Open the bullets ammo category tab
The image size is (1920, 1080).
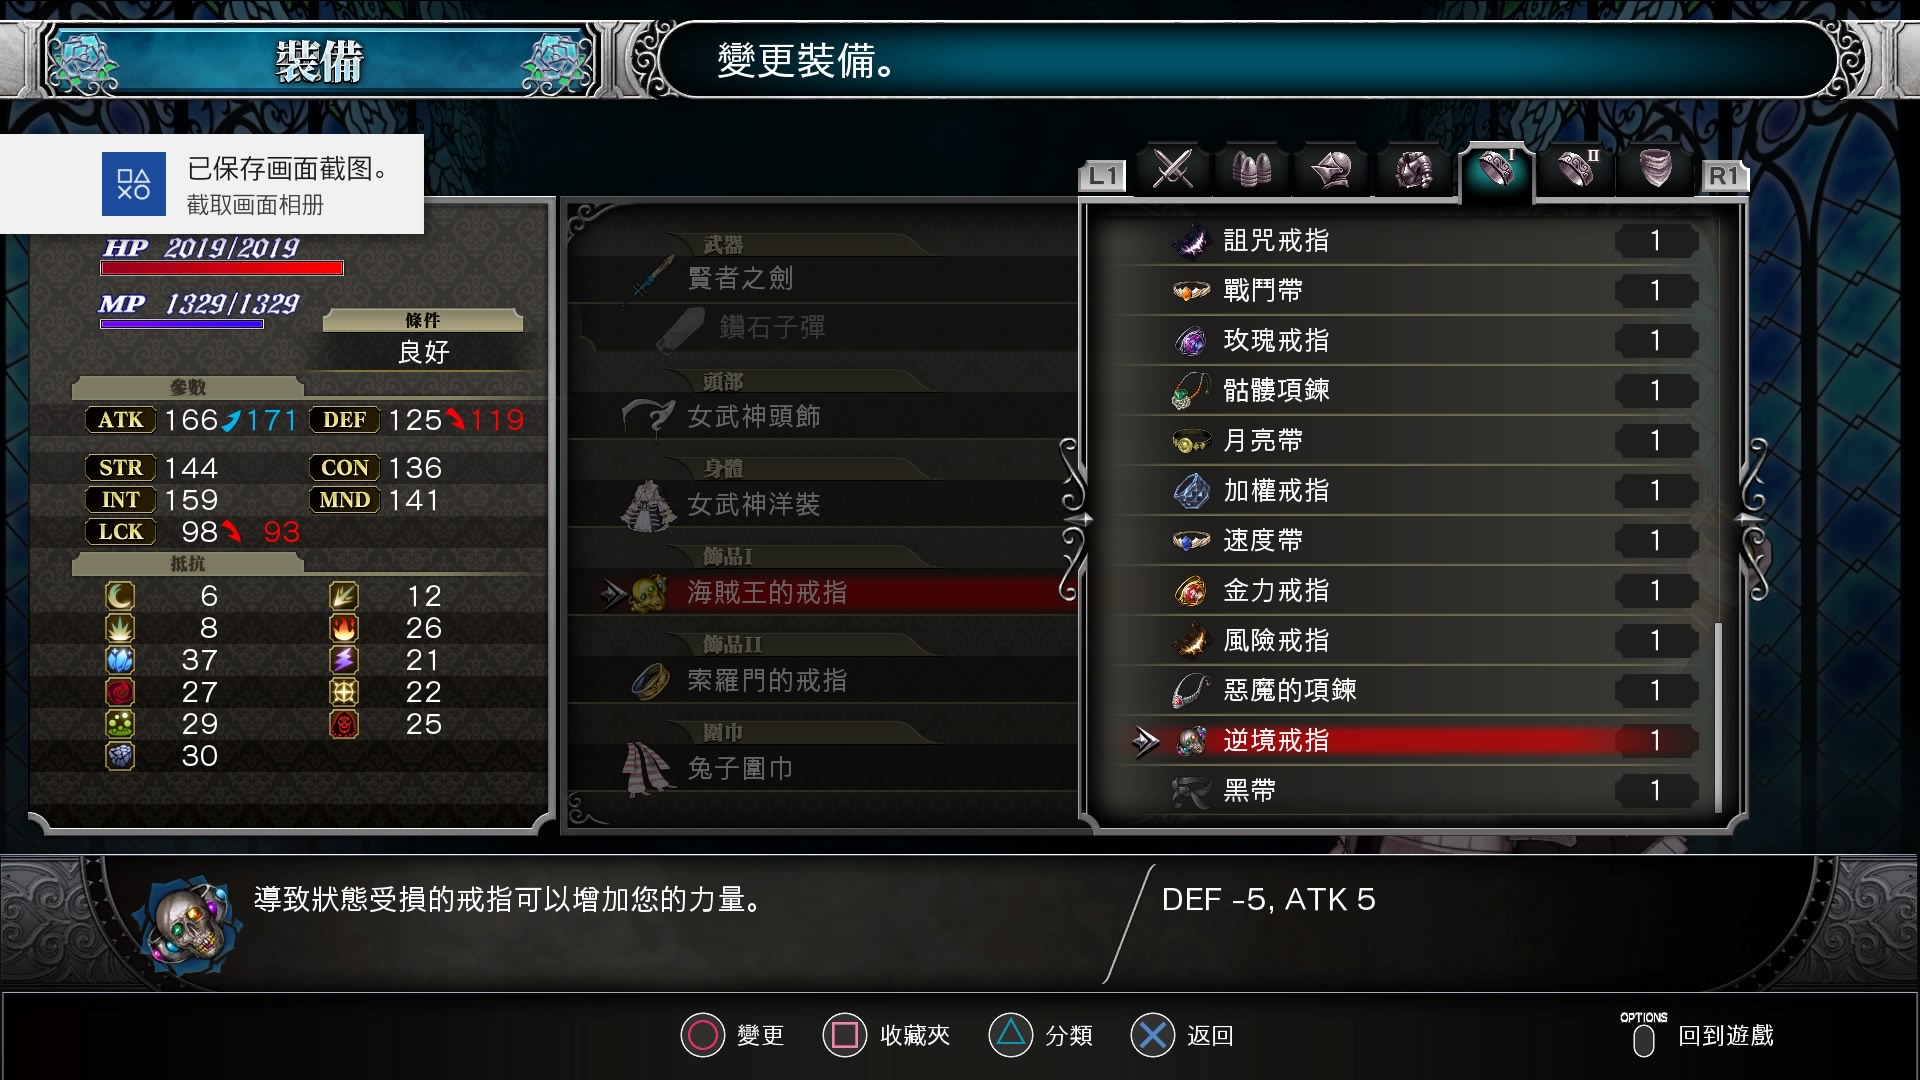click(x=1252, y=169)
